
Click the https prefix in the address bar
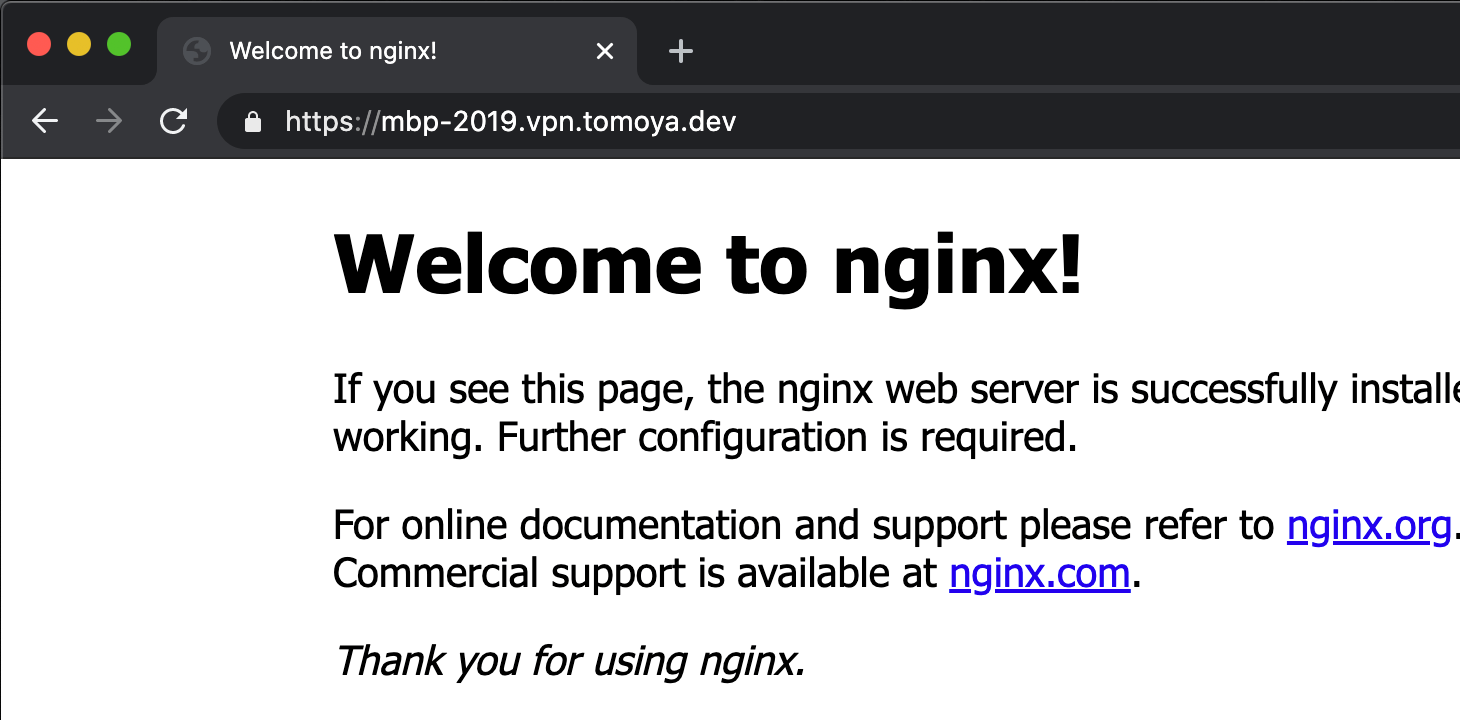[321, 121]
